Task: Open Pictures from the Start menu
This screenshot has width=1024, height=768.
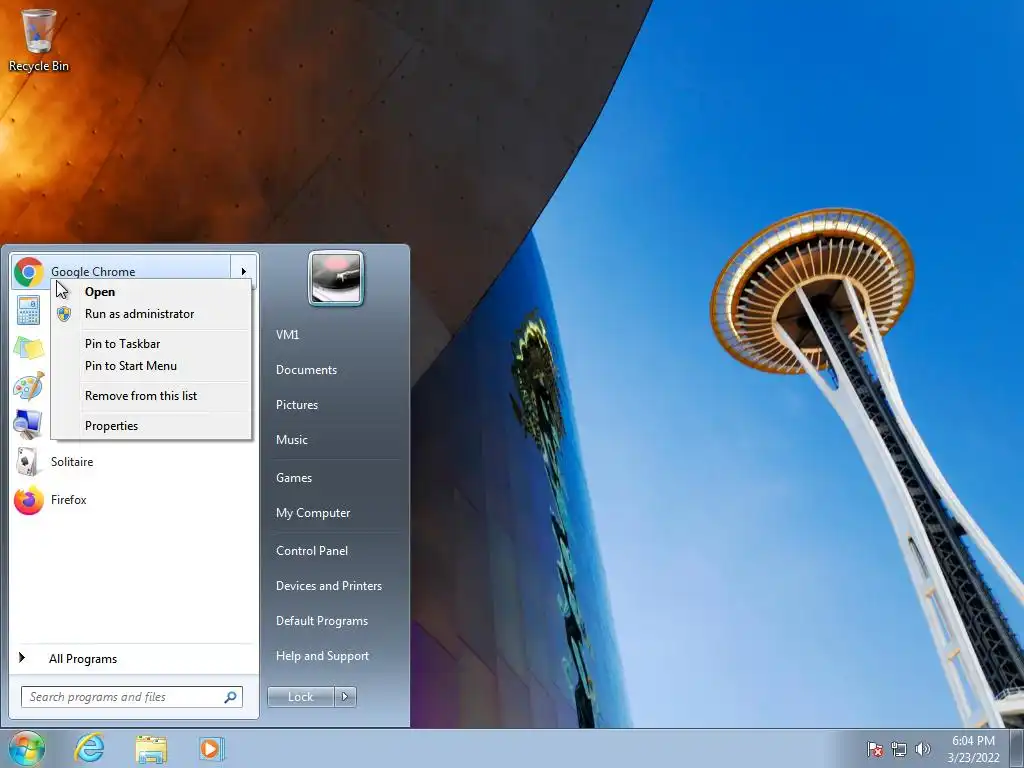Action: click(296, 405)
